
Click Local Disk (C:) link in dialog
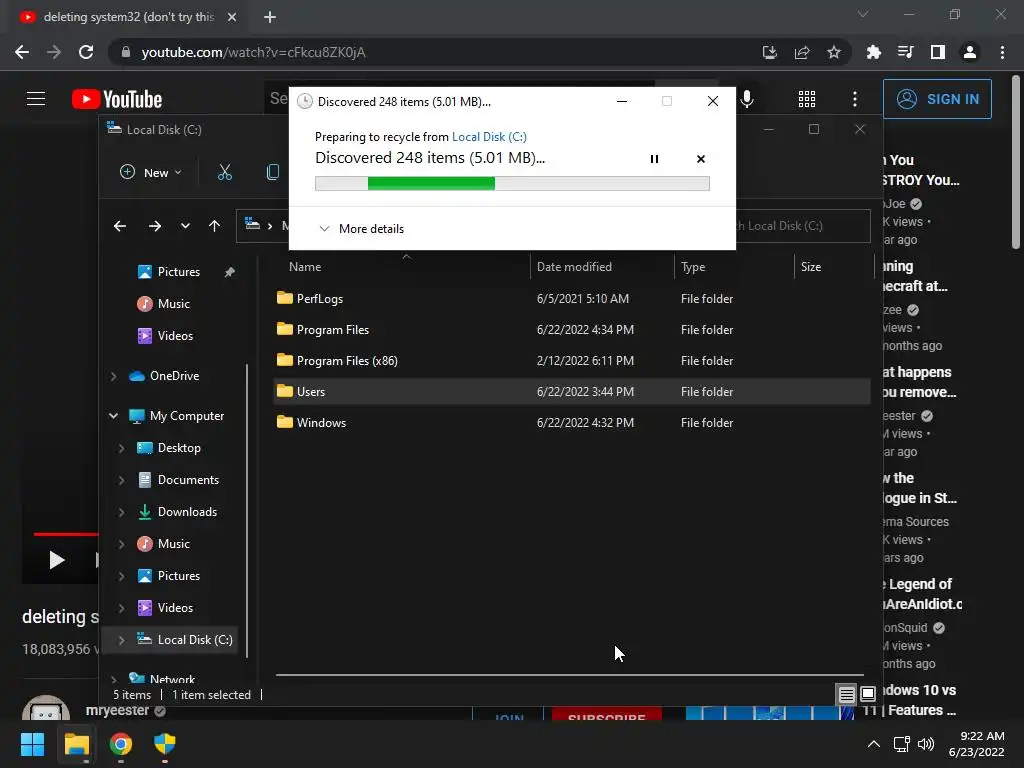coord(489,136)
